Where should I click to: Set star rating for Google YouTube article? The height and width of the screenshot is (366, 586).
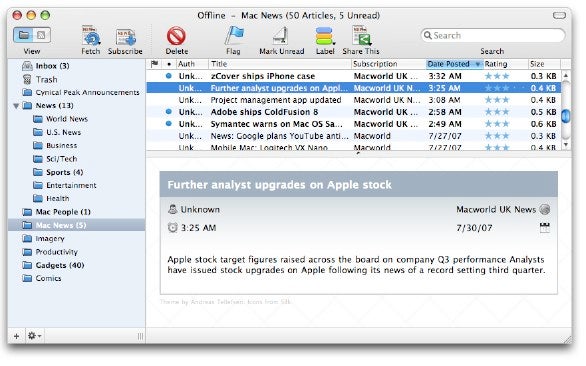497,136
